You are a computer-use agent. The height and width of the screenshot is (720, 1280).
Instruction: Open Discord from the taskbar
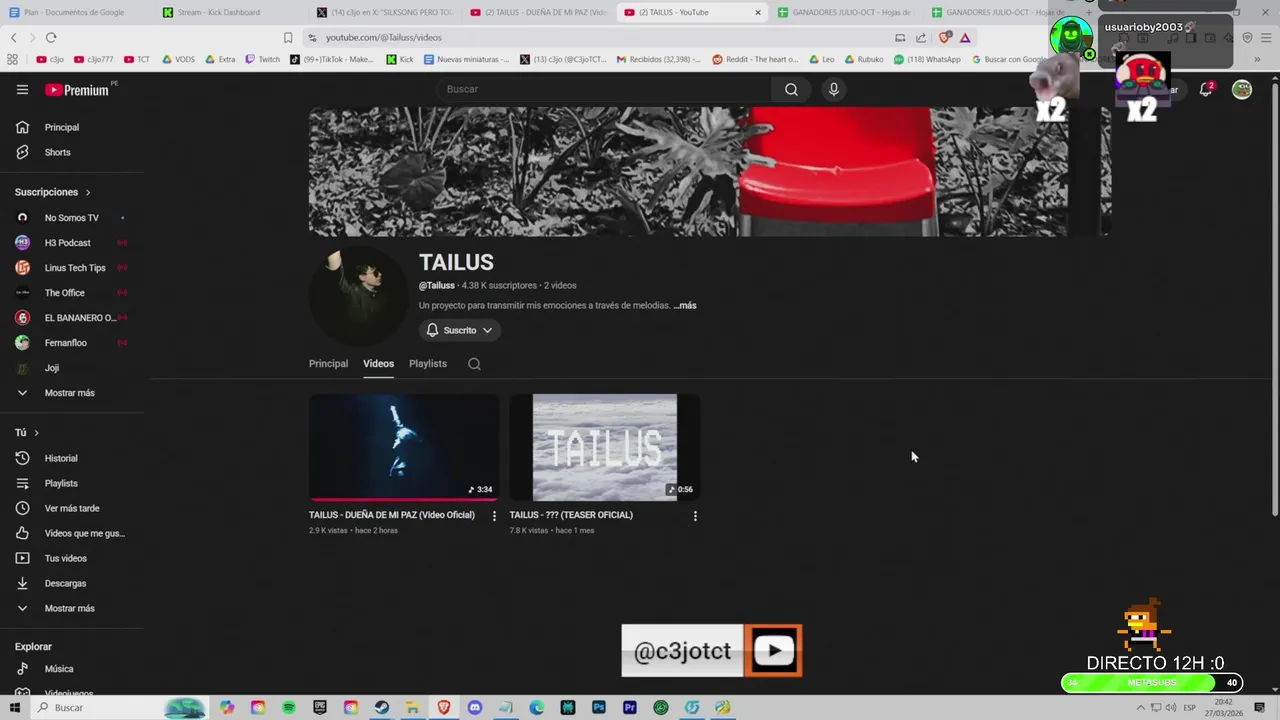475,707
